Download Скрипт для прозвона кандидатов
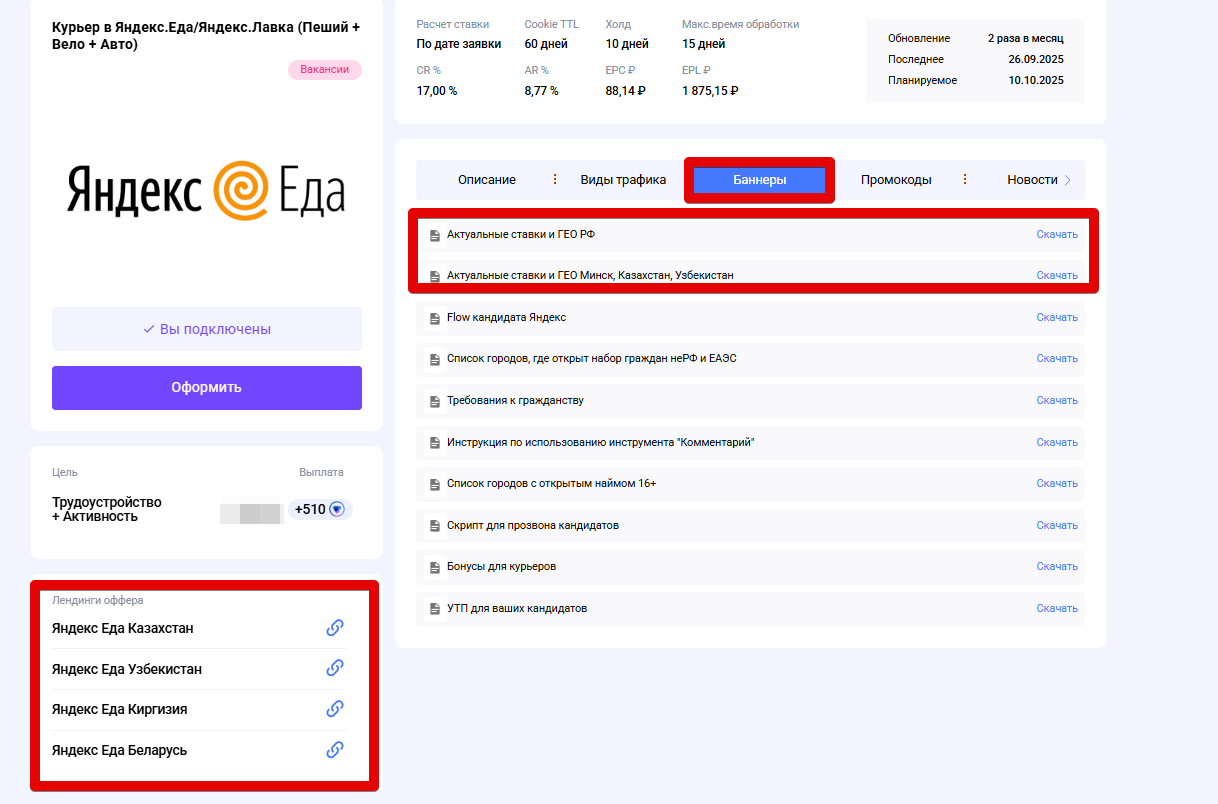The image size is (1218, 804). tap(1057, 525)
